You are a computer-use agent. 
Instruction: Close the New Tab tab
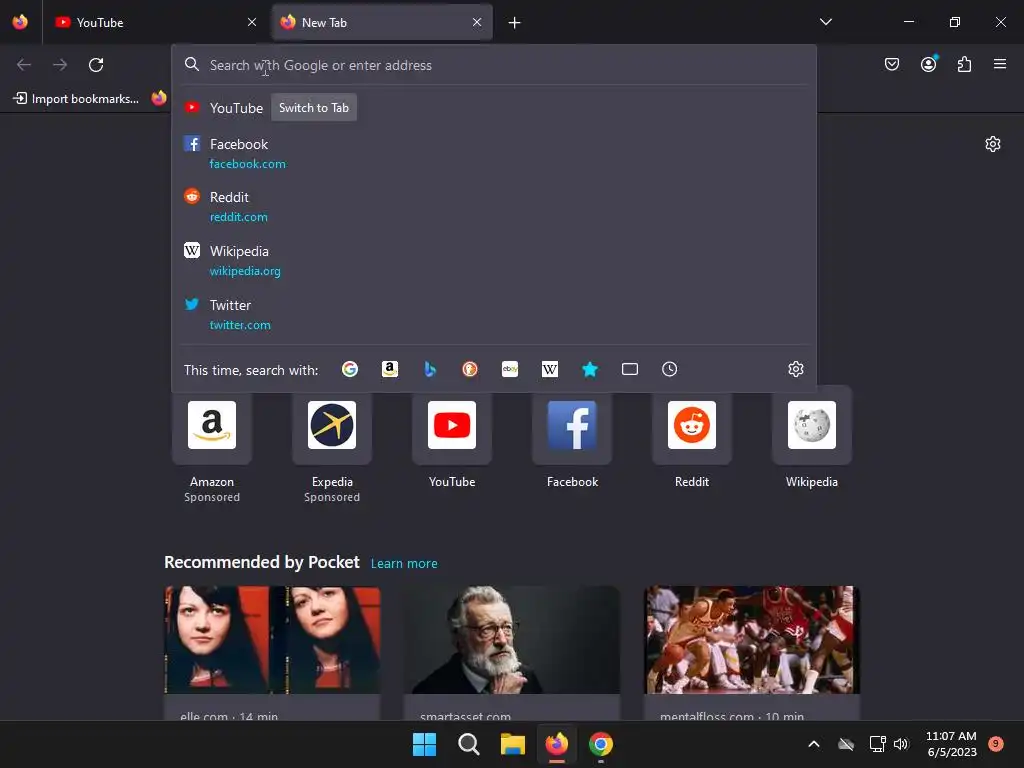pyautogui.click(x=477, y=22)
